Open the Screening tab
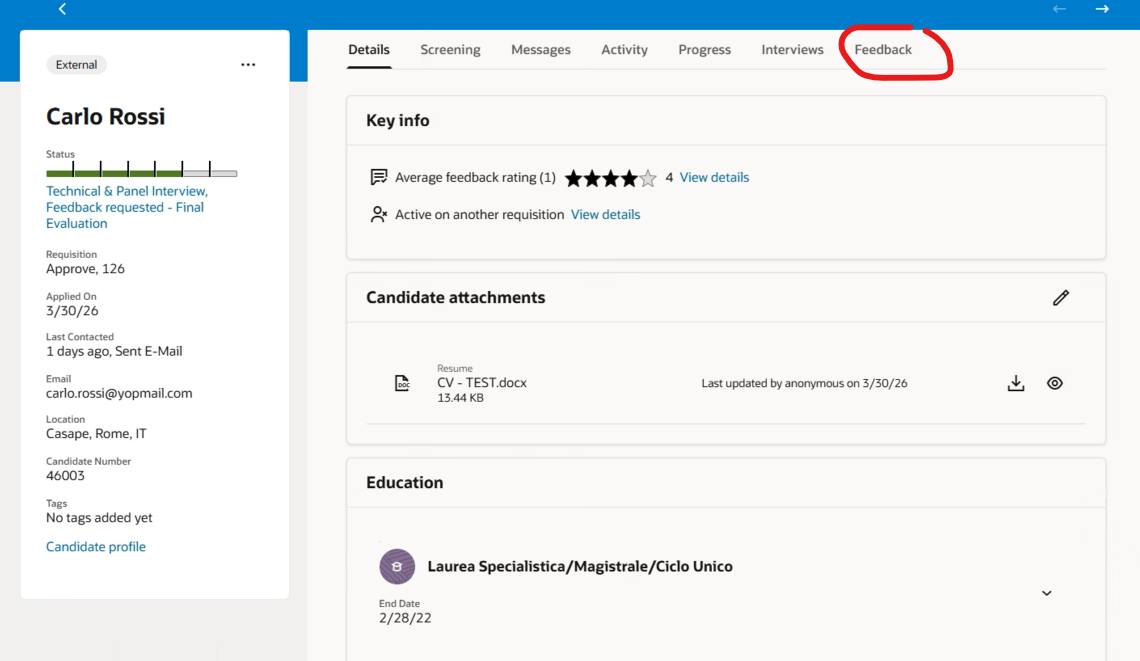The image size is (1140, 661). coord(450,50)
